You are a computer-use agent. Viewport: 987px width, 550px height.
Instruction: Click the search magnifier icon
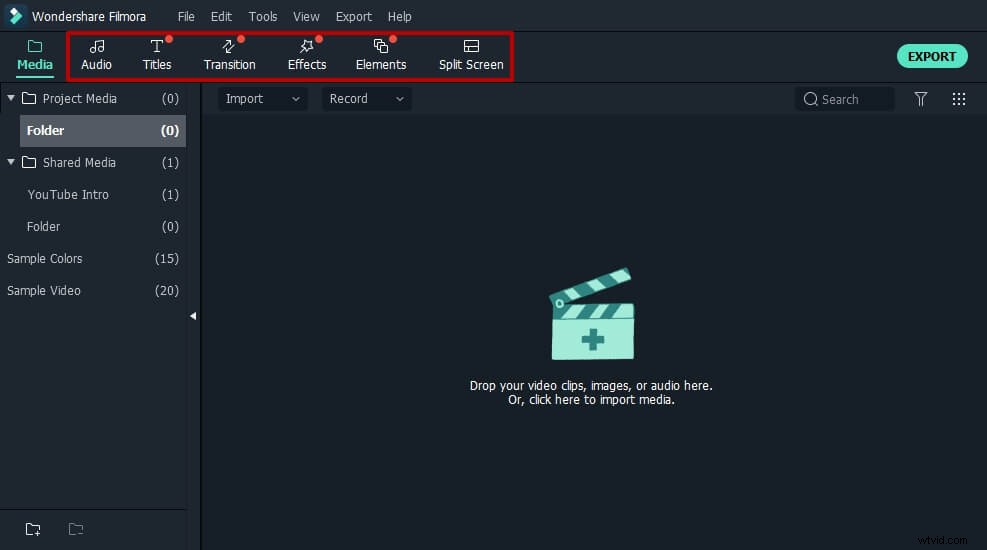[x=810, y=99]
